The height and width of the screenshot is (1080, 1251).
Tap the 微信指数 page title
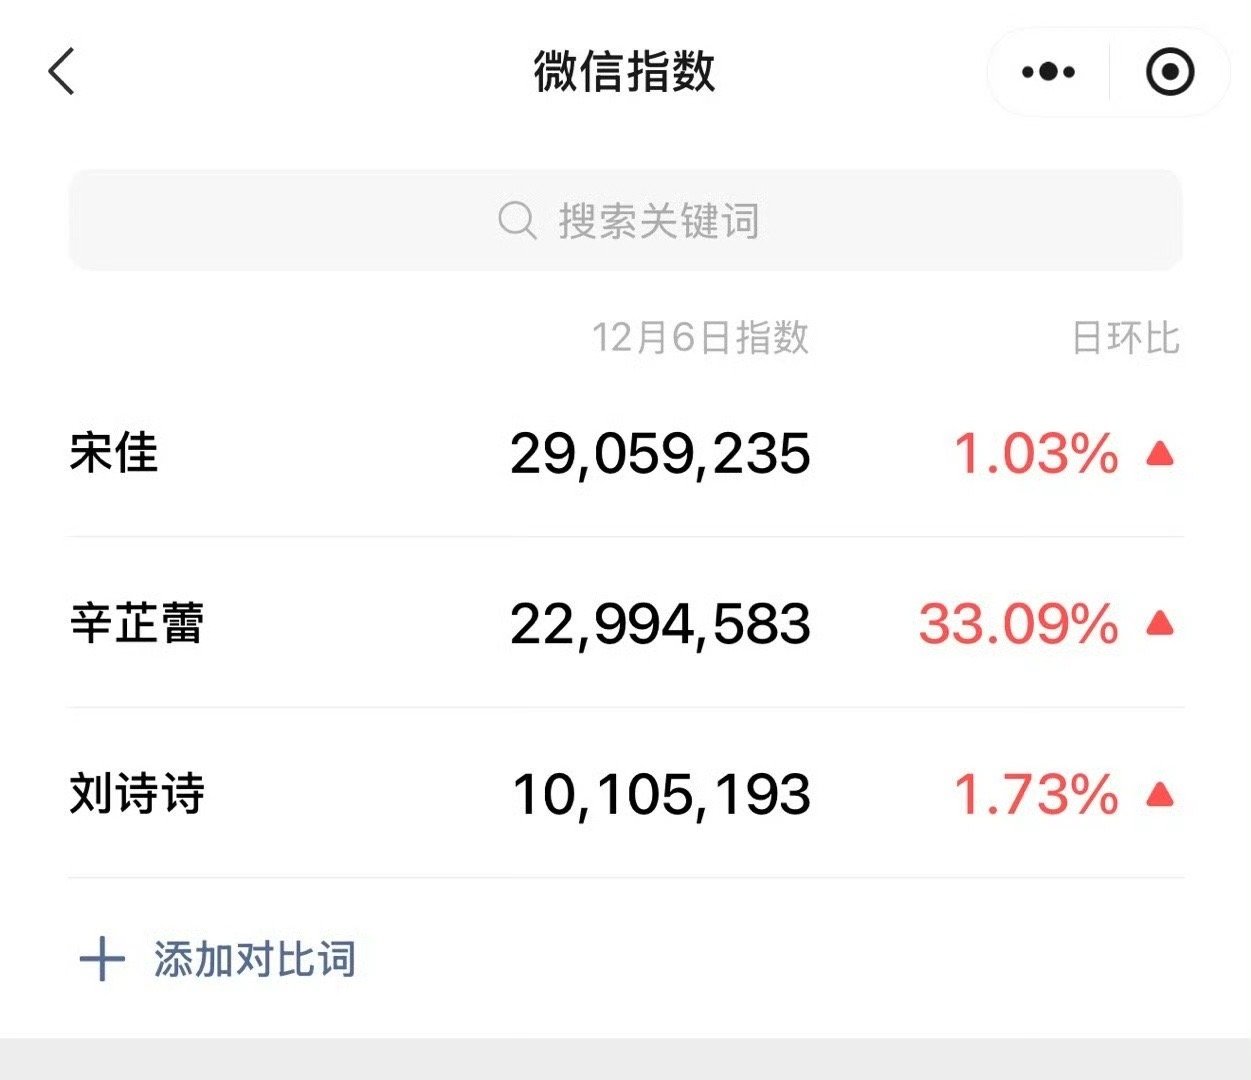point(625,72)
